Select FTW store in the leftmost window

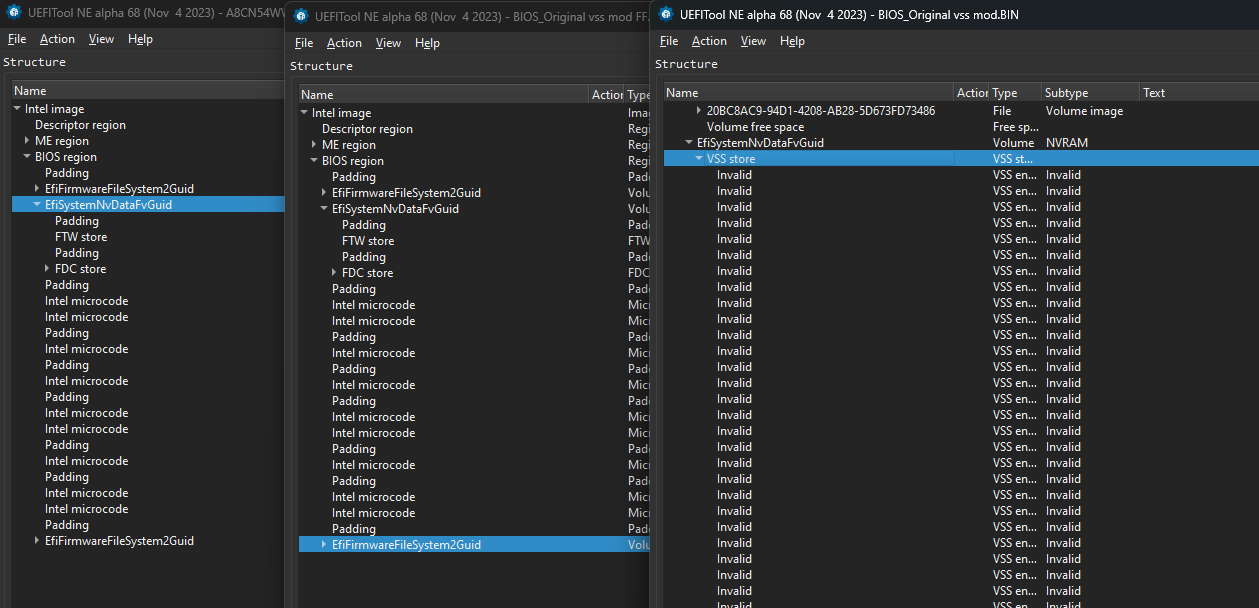tap(81, 237)
